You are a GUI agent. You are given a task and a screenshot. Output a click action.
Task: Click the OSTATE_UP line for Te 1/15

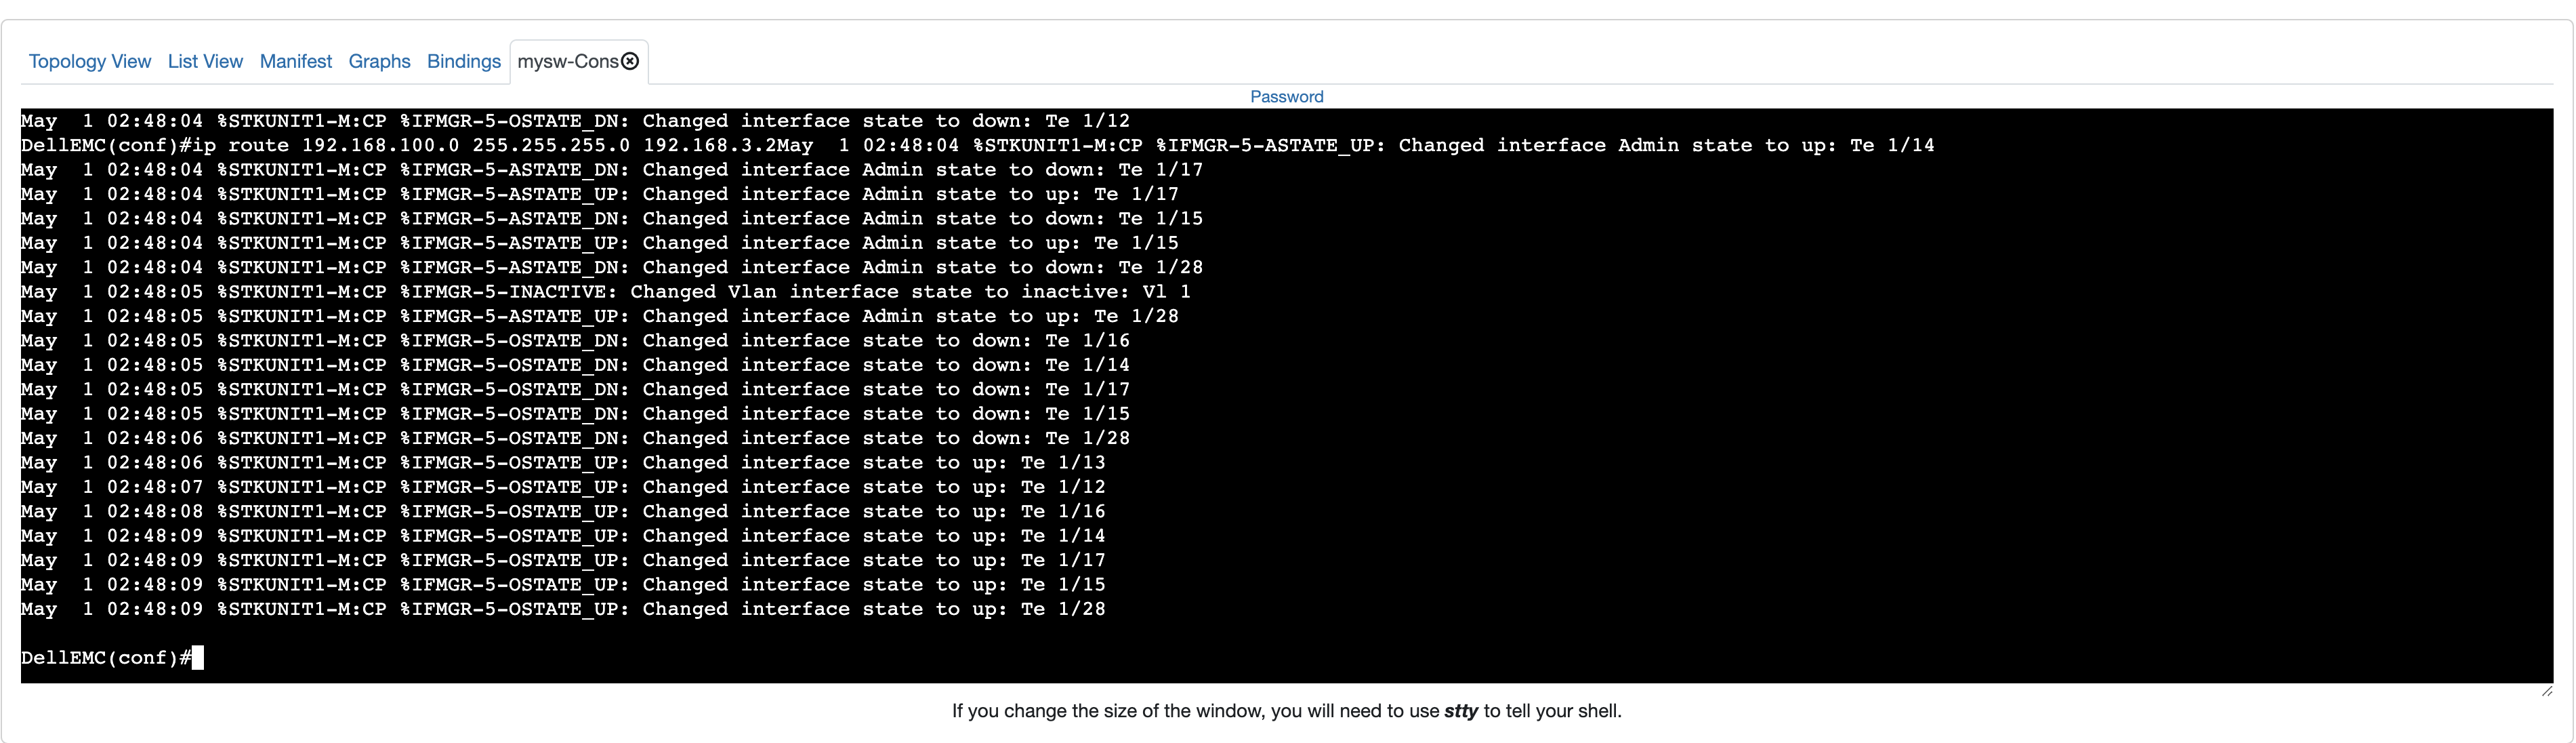(563, 585)
